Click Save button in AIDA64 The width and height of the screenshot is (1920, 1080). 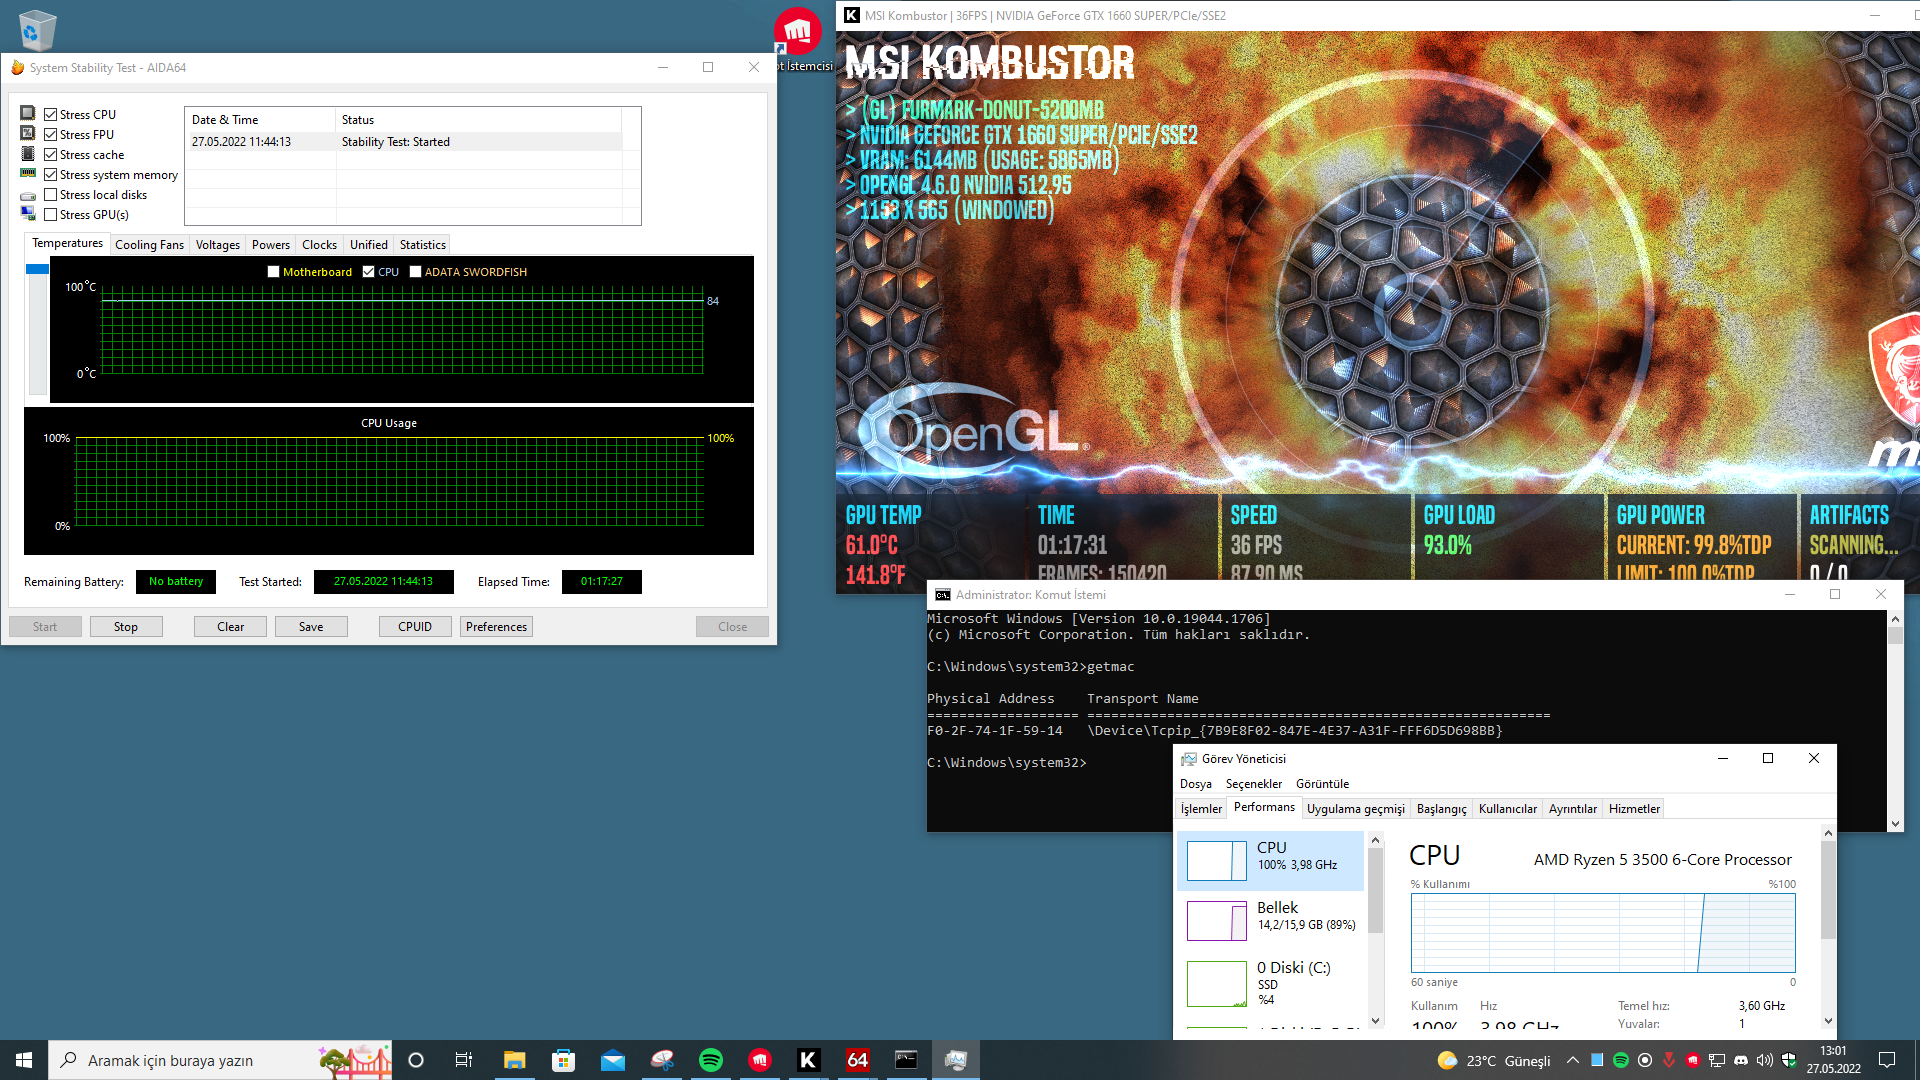[x=311, y=627]
